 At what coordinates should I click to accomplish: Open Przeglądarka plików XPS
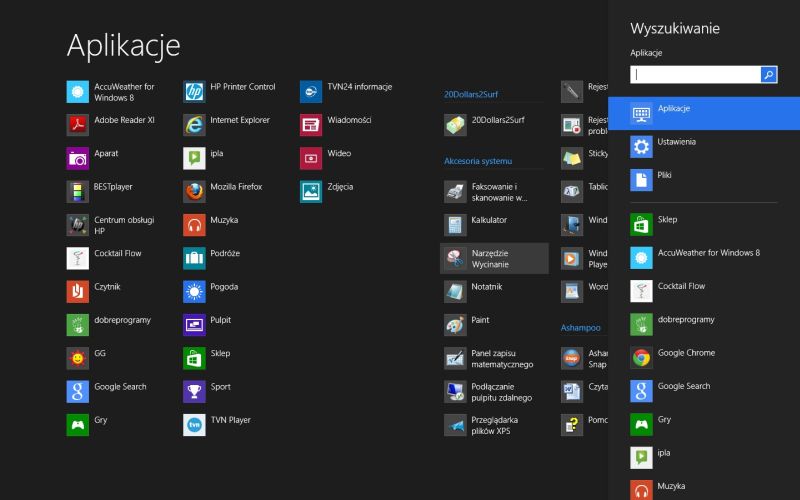point(481,425)
